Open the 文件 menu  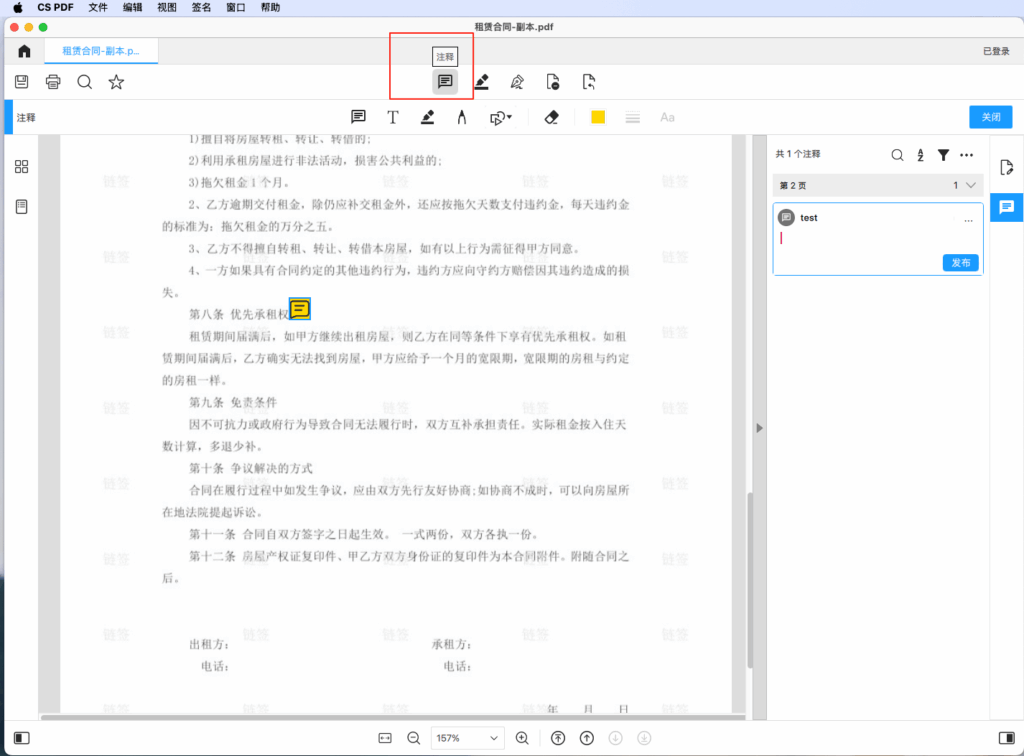point(98,7)
